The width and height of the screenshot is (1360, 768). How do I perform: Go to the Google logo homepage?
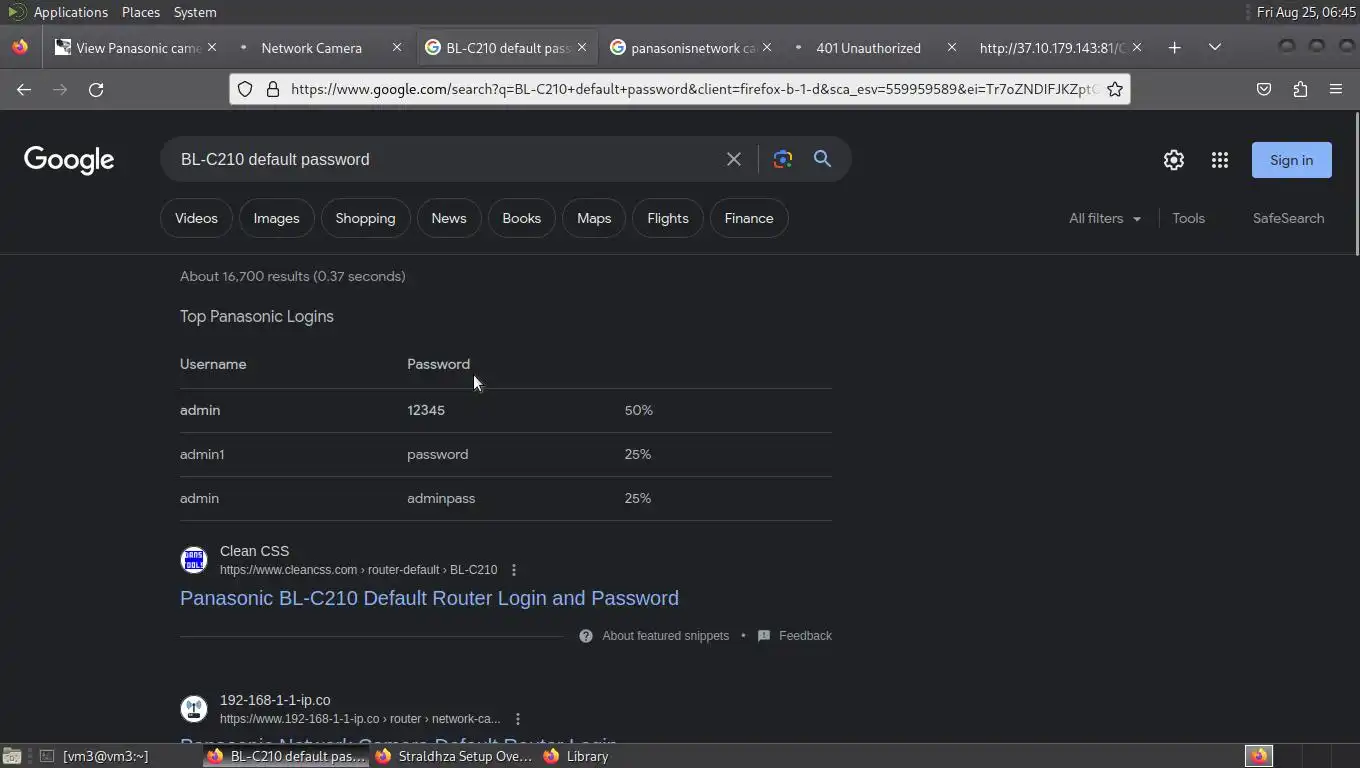69,160
